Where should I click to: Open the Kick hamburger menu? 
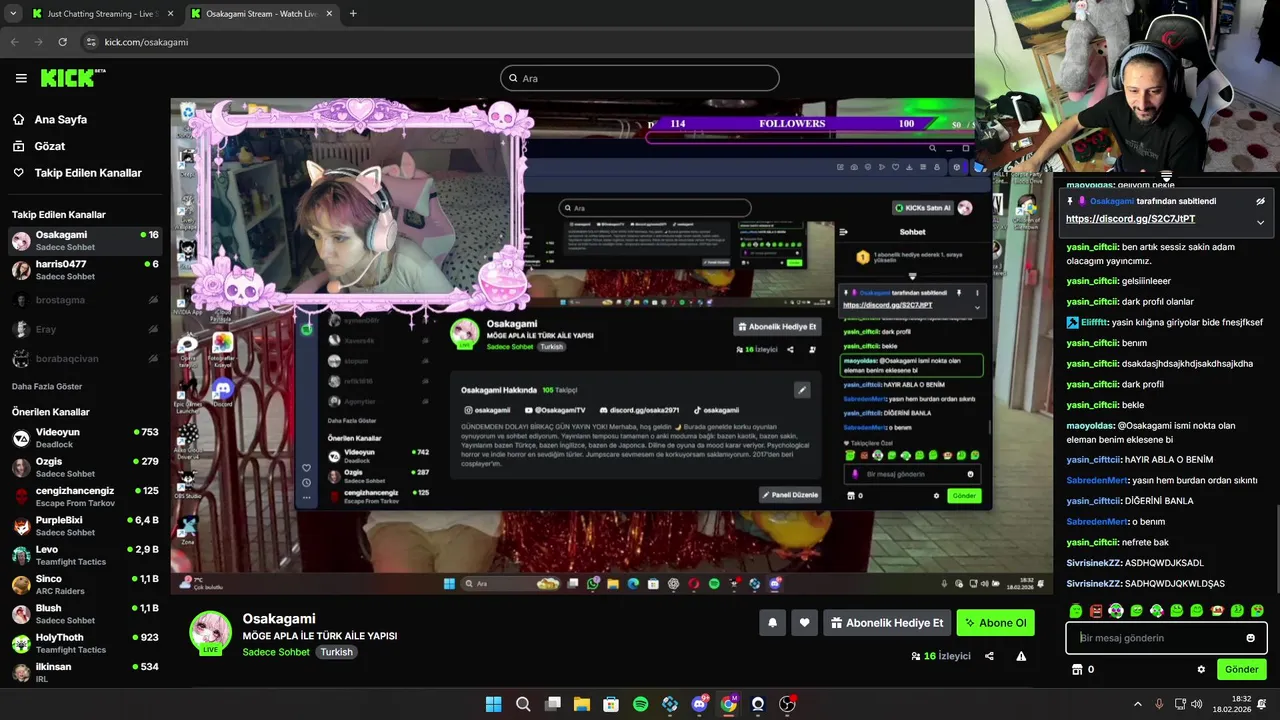pos(21,78)
